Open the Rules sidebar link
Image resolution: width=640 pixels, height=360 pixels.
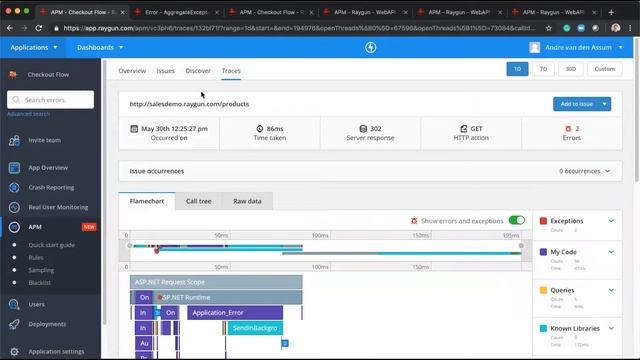point(36,258)
